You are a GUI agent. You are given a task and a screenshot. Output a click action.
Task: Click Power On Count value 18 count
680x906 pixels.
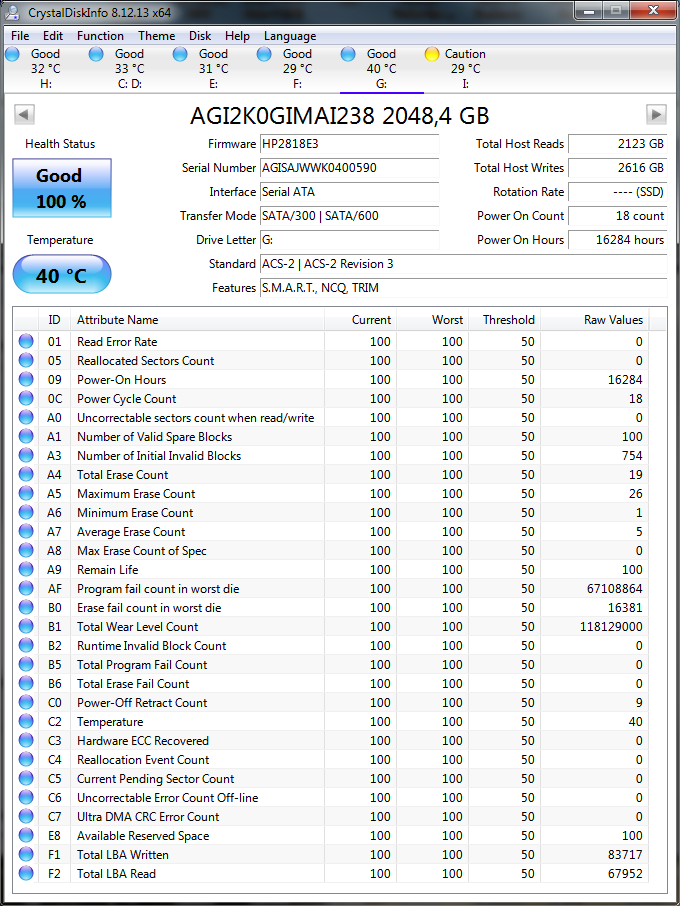coord(618,216)
